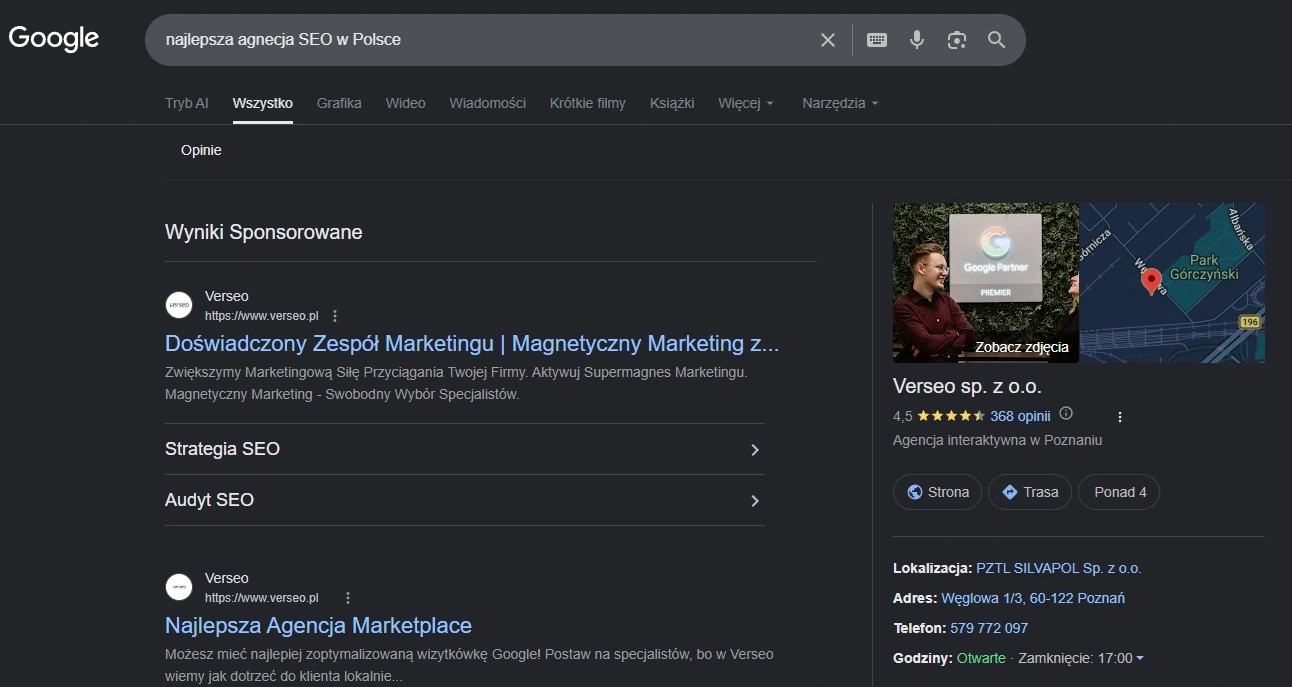
Task: Open three-dot menu beside first Verseo ad URL
Action: pos(335,316)
